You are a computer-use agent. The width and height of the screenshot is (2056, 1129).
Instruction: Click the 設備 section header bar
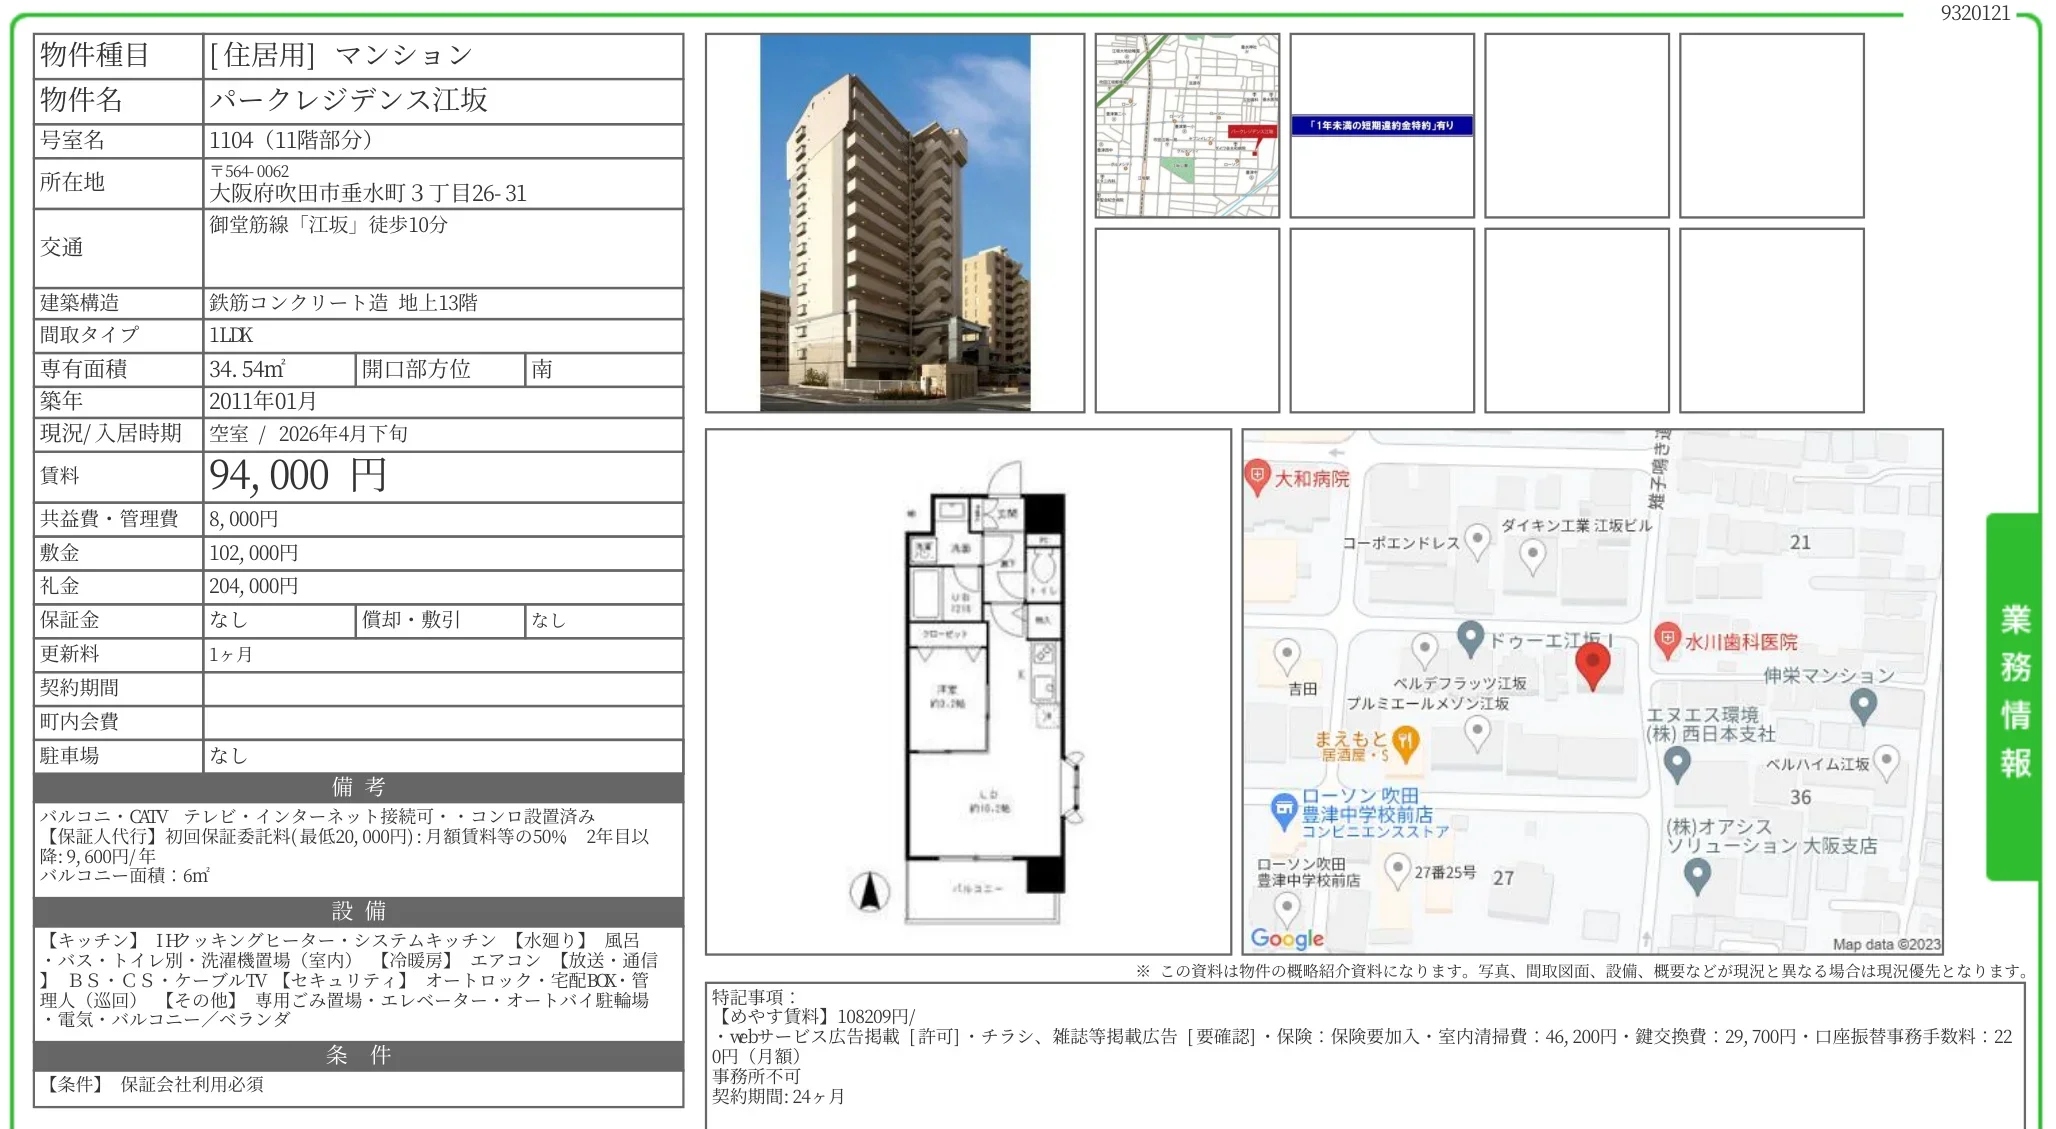coord(358,911)
